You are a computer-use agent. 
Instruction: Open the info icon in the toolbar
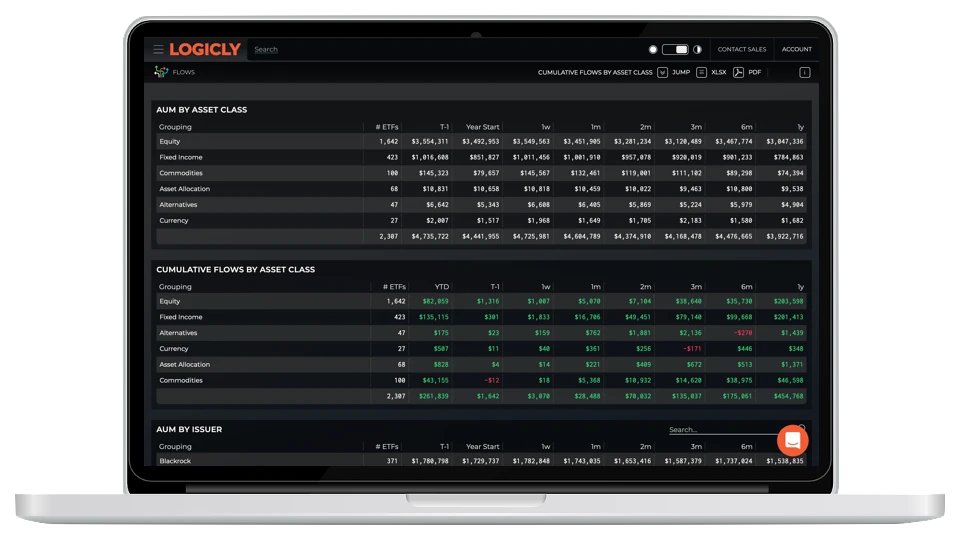[804, 72]
